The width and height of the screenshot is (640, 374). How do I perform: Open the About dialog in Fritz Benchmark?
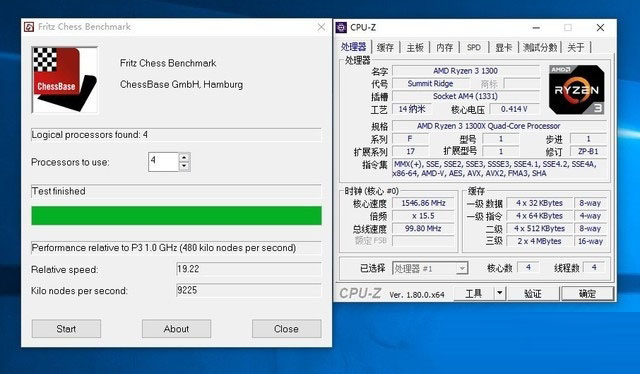(x=176, y=329)
